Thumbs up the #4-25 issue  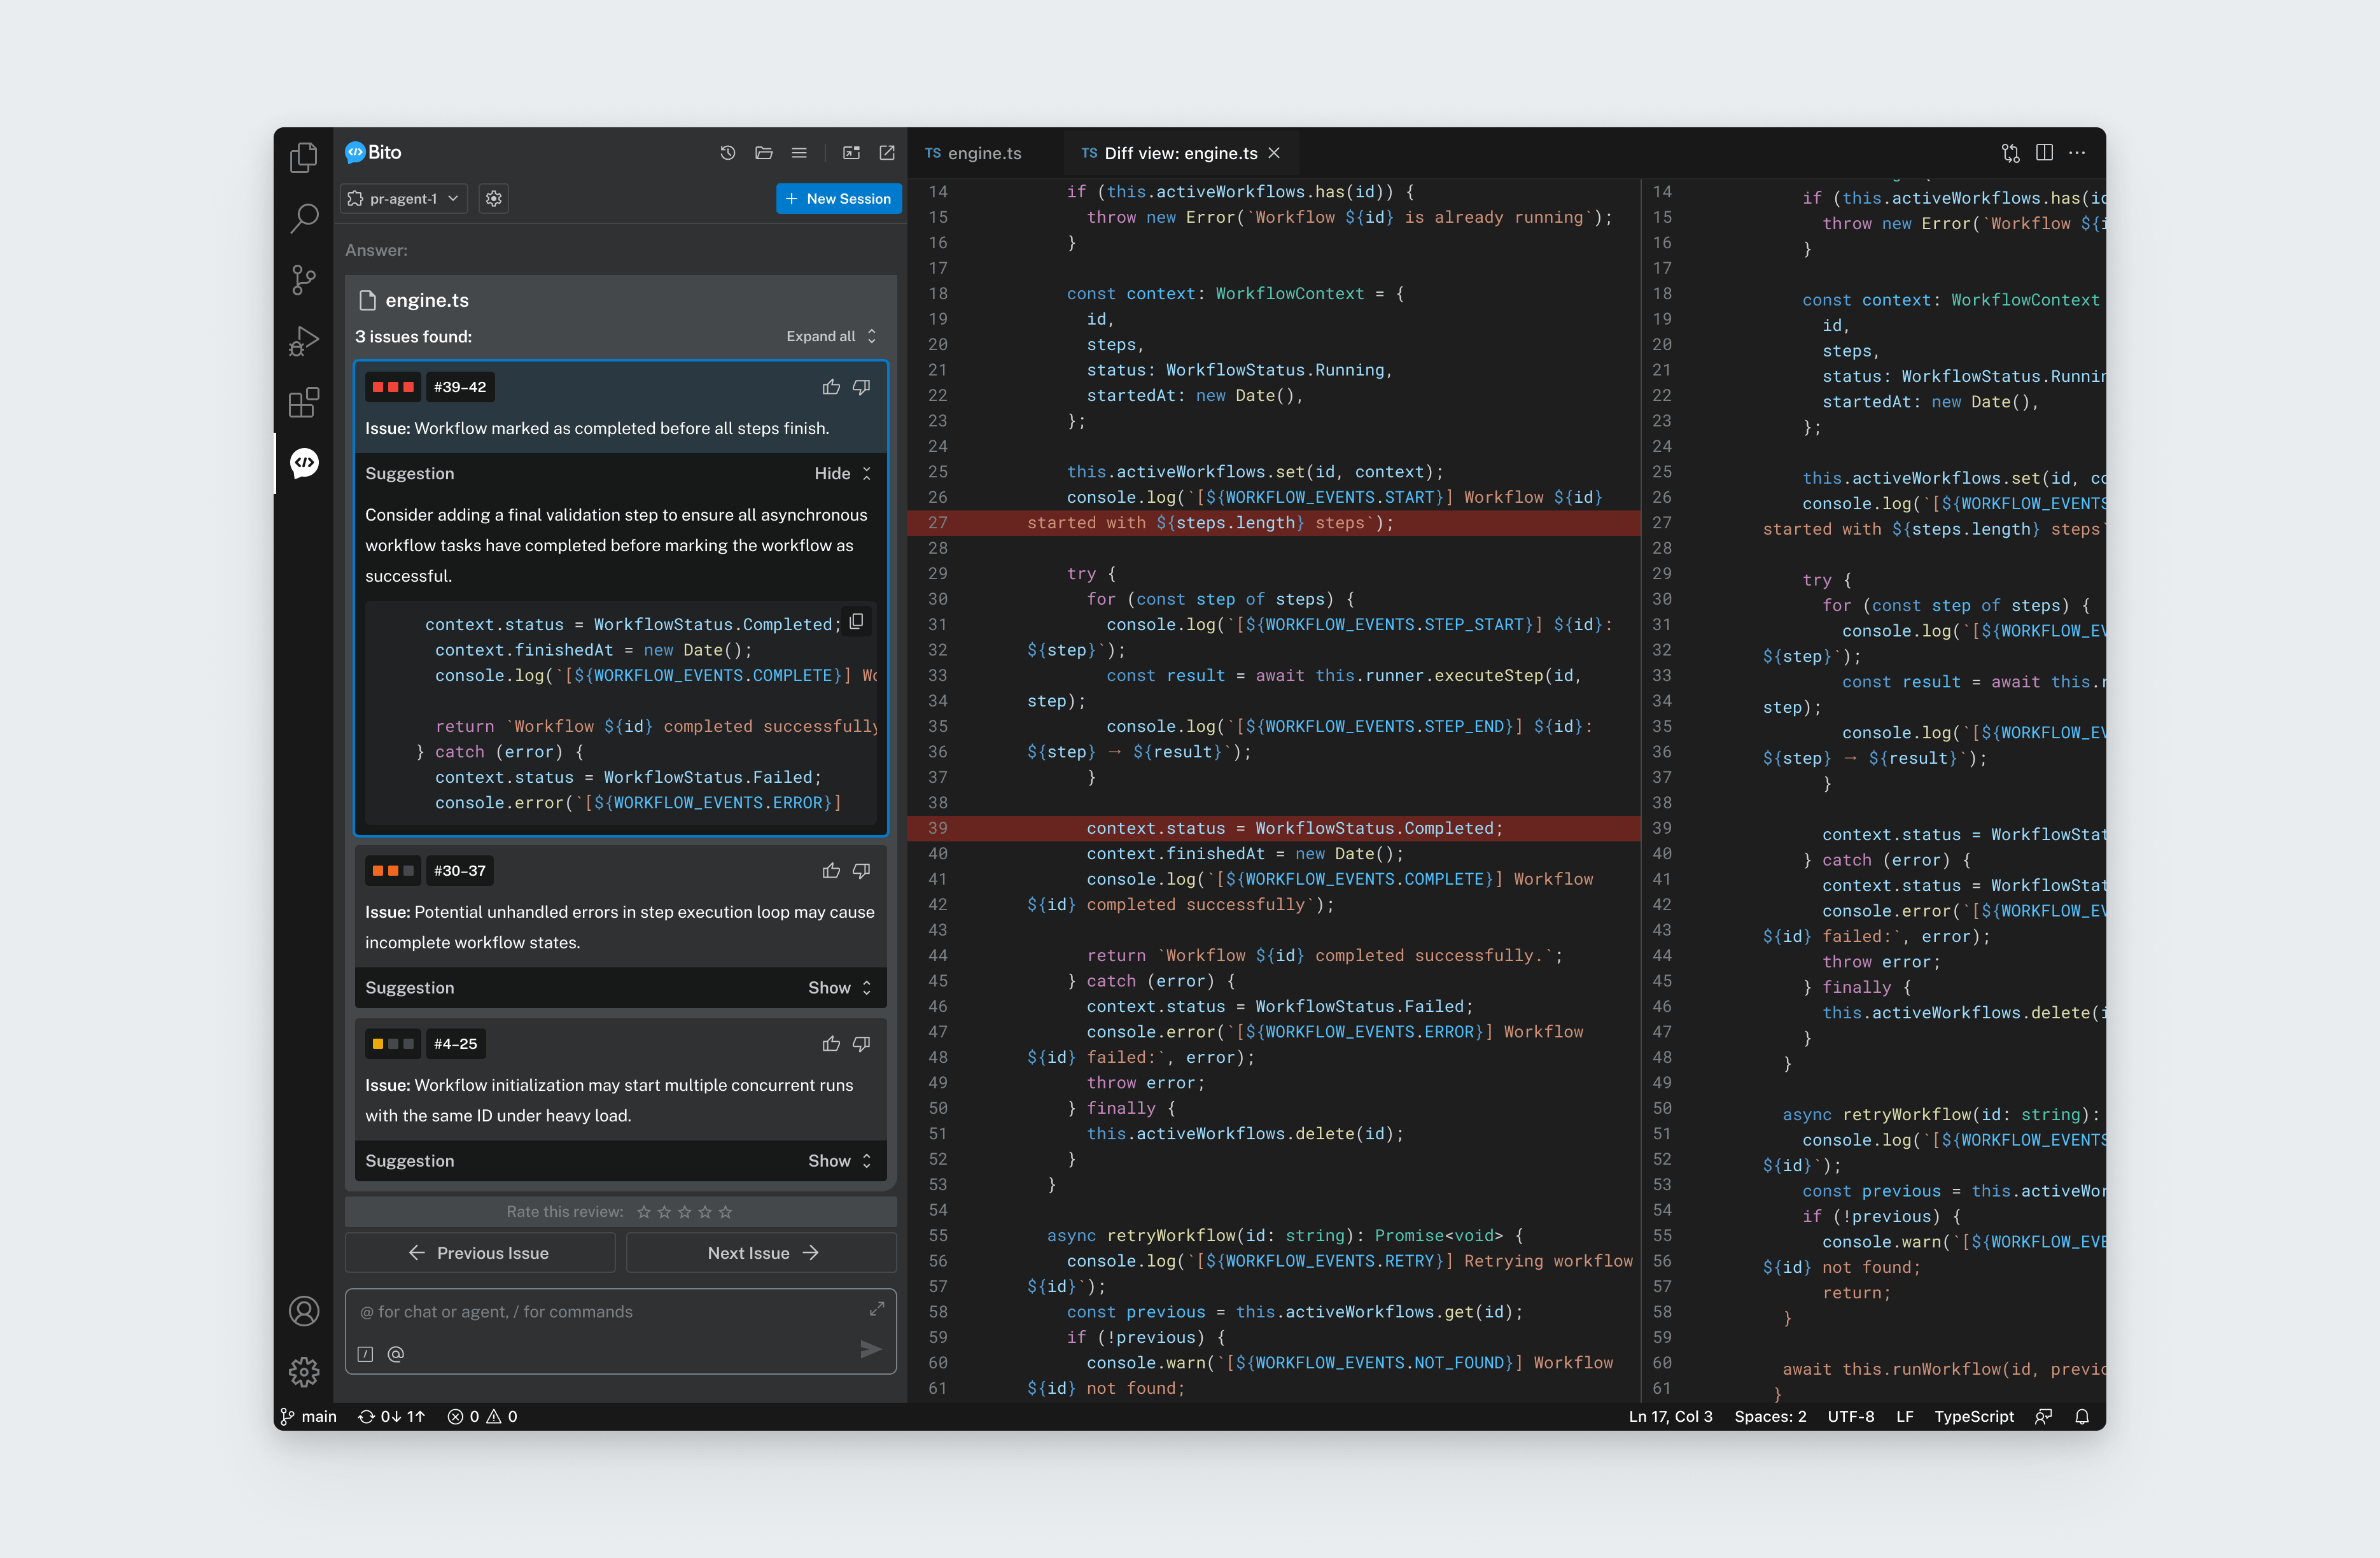[x=830, y=1044]
